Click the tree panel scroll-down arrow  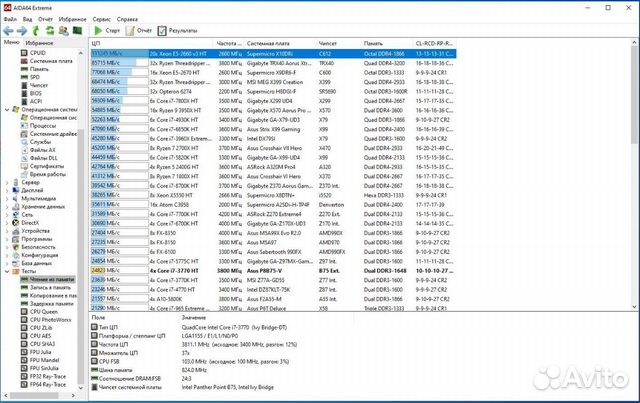80,388
